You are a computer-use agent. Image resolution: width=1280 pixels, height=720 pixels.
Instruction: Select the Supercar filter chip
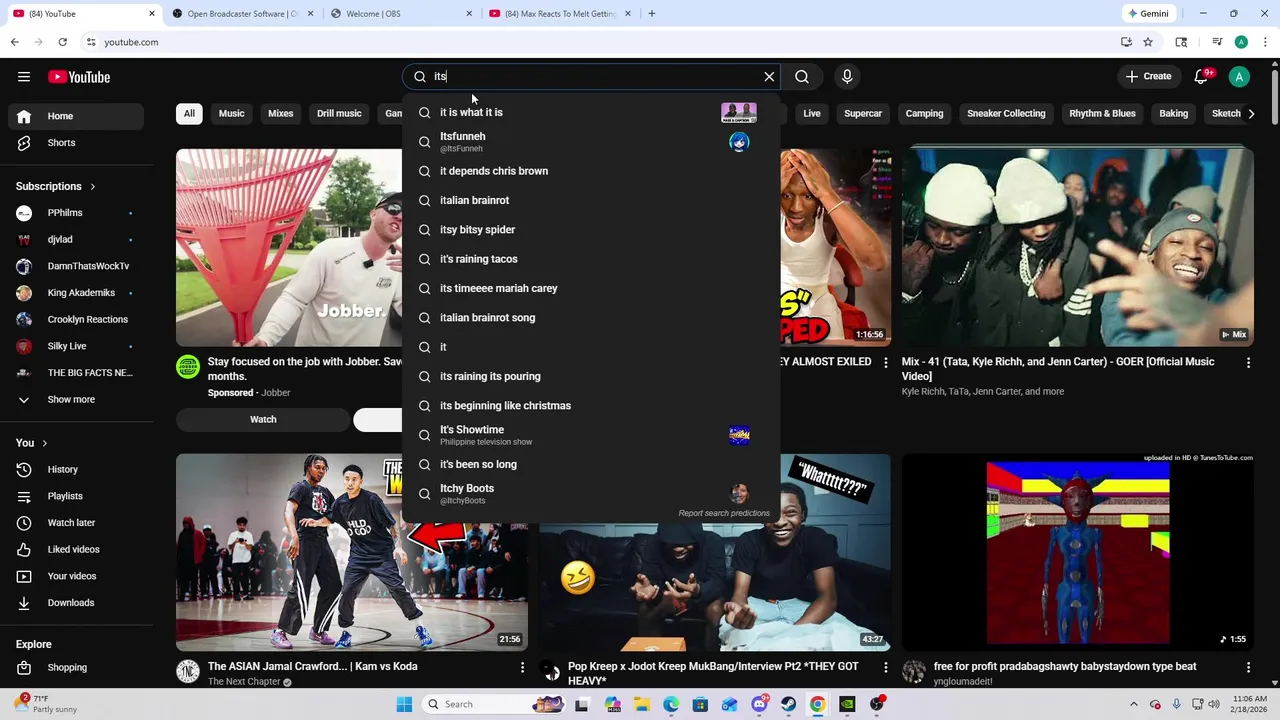click(x=863, y=114)
